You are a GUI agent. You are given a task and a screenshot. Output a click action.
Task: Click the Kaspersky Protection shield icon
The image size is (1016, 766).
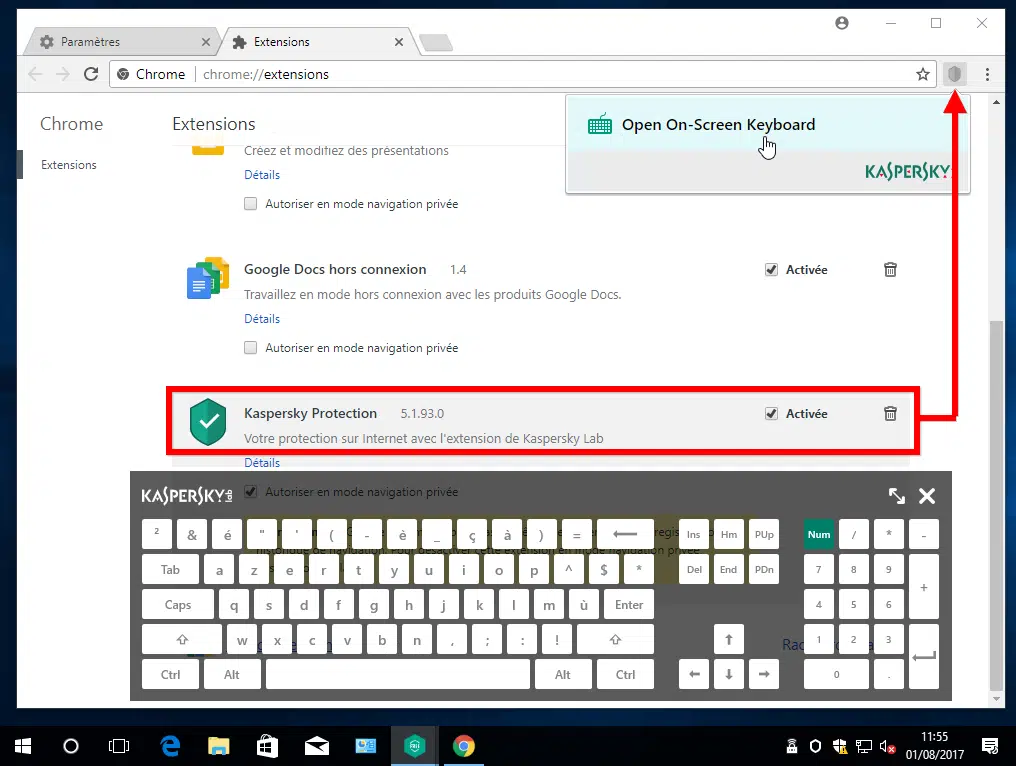coord(208,422)
